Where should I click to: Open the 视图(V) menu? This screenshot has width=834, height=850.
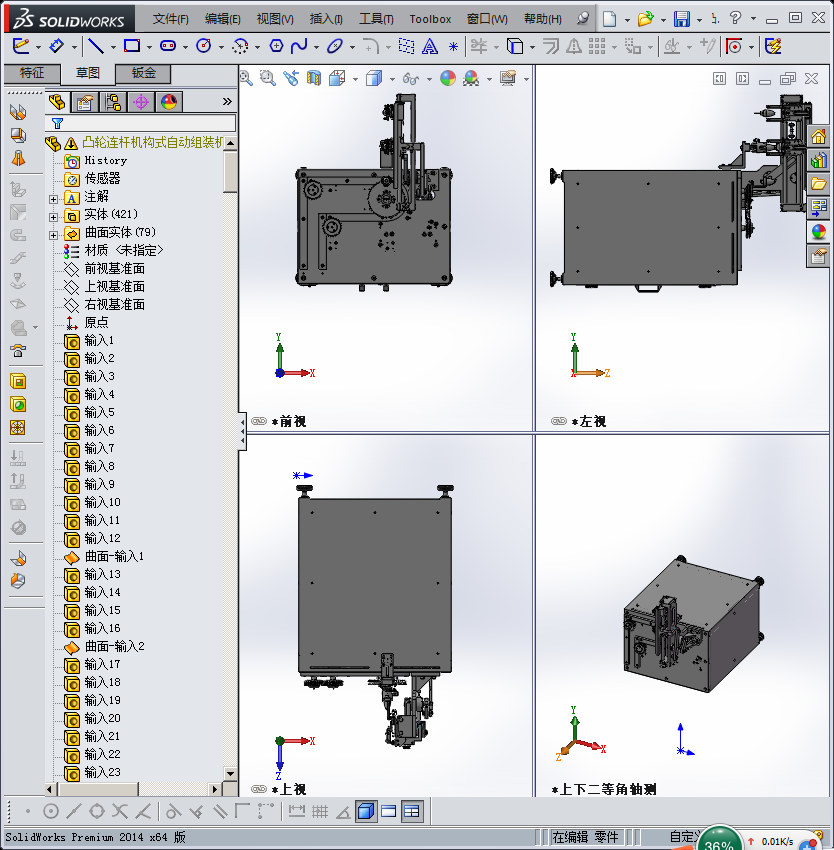click(275, 19)
